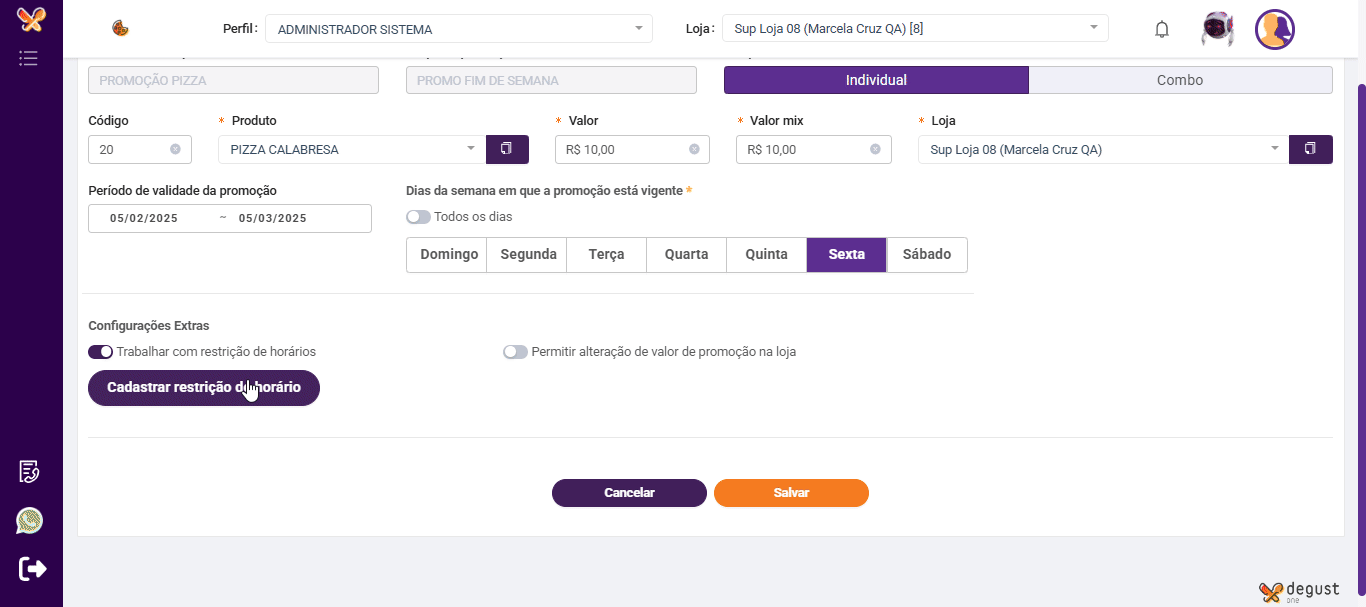The height and width of the screenshot is (607, 1366).
Task: Click the copy icon beside Loja field
Action: click(x=1311, y=149)
